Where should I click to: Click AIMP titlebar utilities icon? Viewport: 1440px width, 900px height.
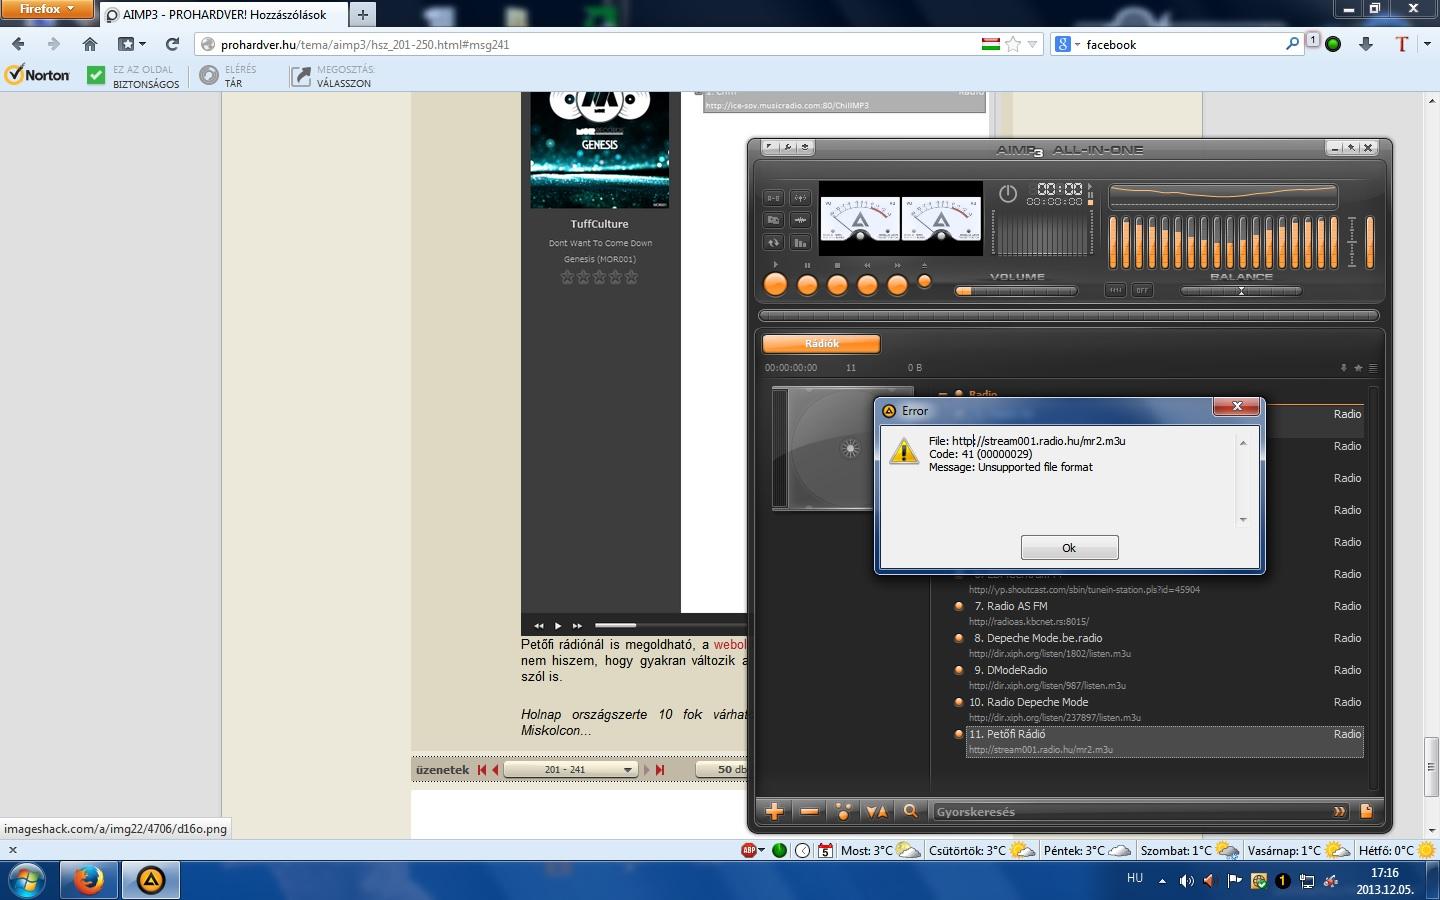tap(805, 147)
